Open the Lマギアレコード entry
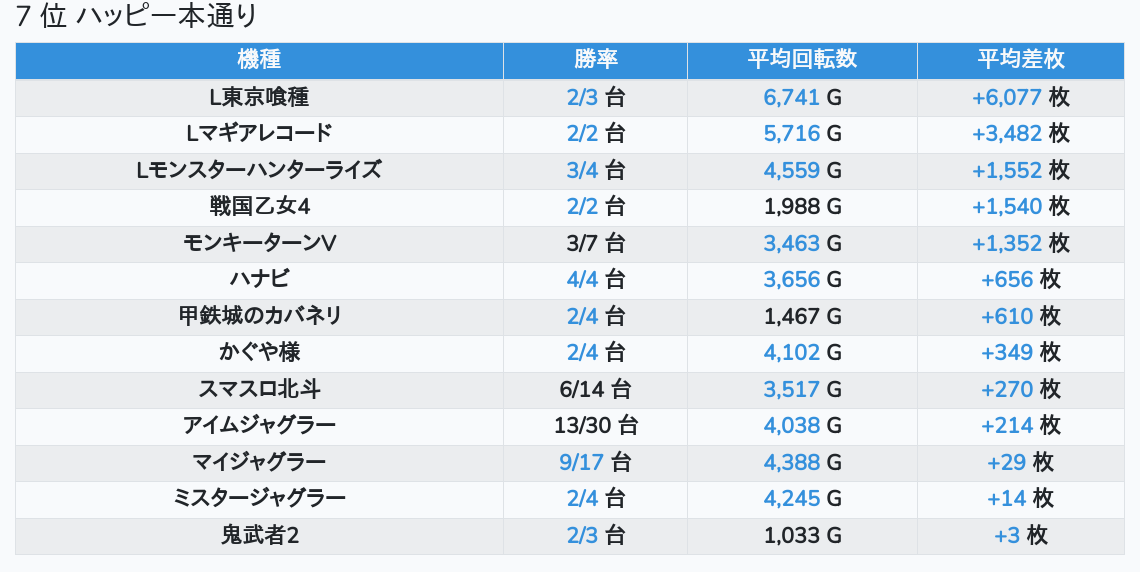 259,134
